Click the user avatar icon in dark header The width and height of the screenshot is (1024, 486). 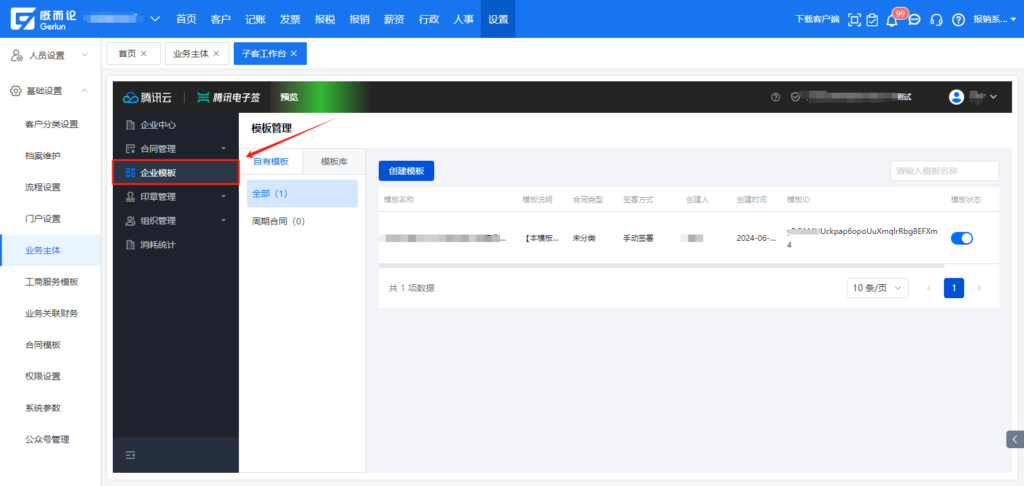[x=957, y=97]
